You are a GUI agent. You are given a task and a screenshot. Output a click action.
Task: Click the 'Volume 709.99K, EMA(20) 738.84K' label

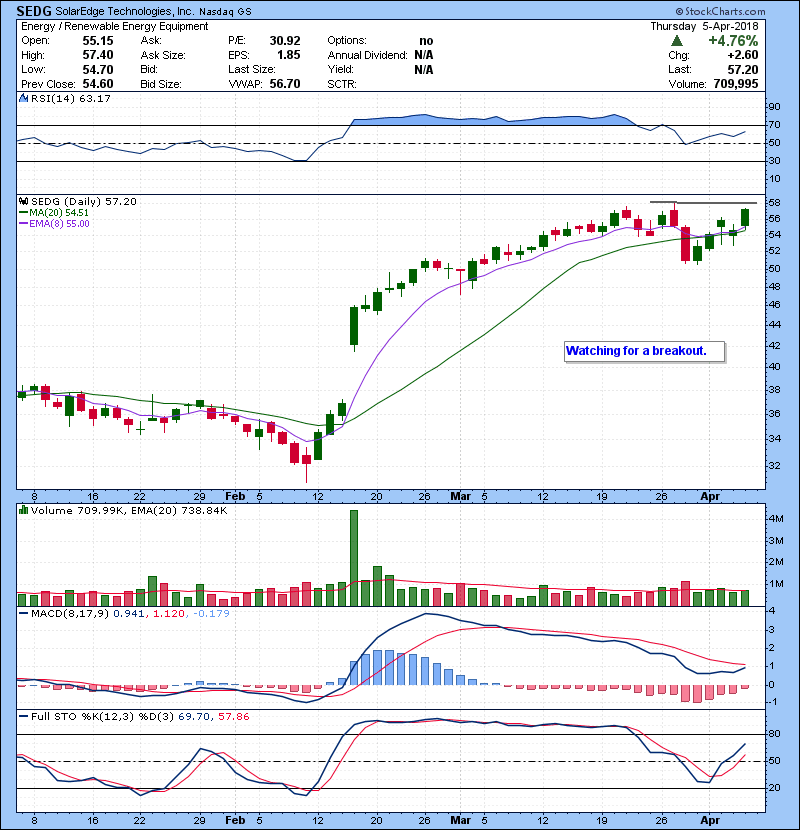tap(129, 511)
